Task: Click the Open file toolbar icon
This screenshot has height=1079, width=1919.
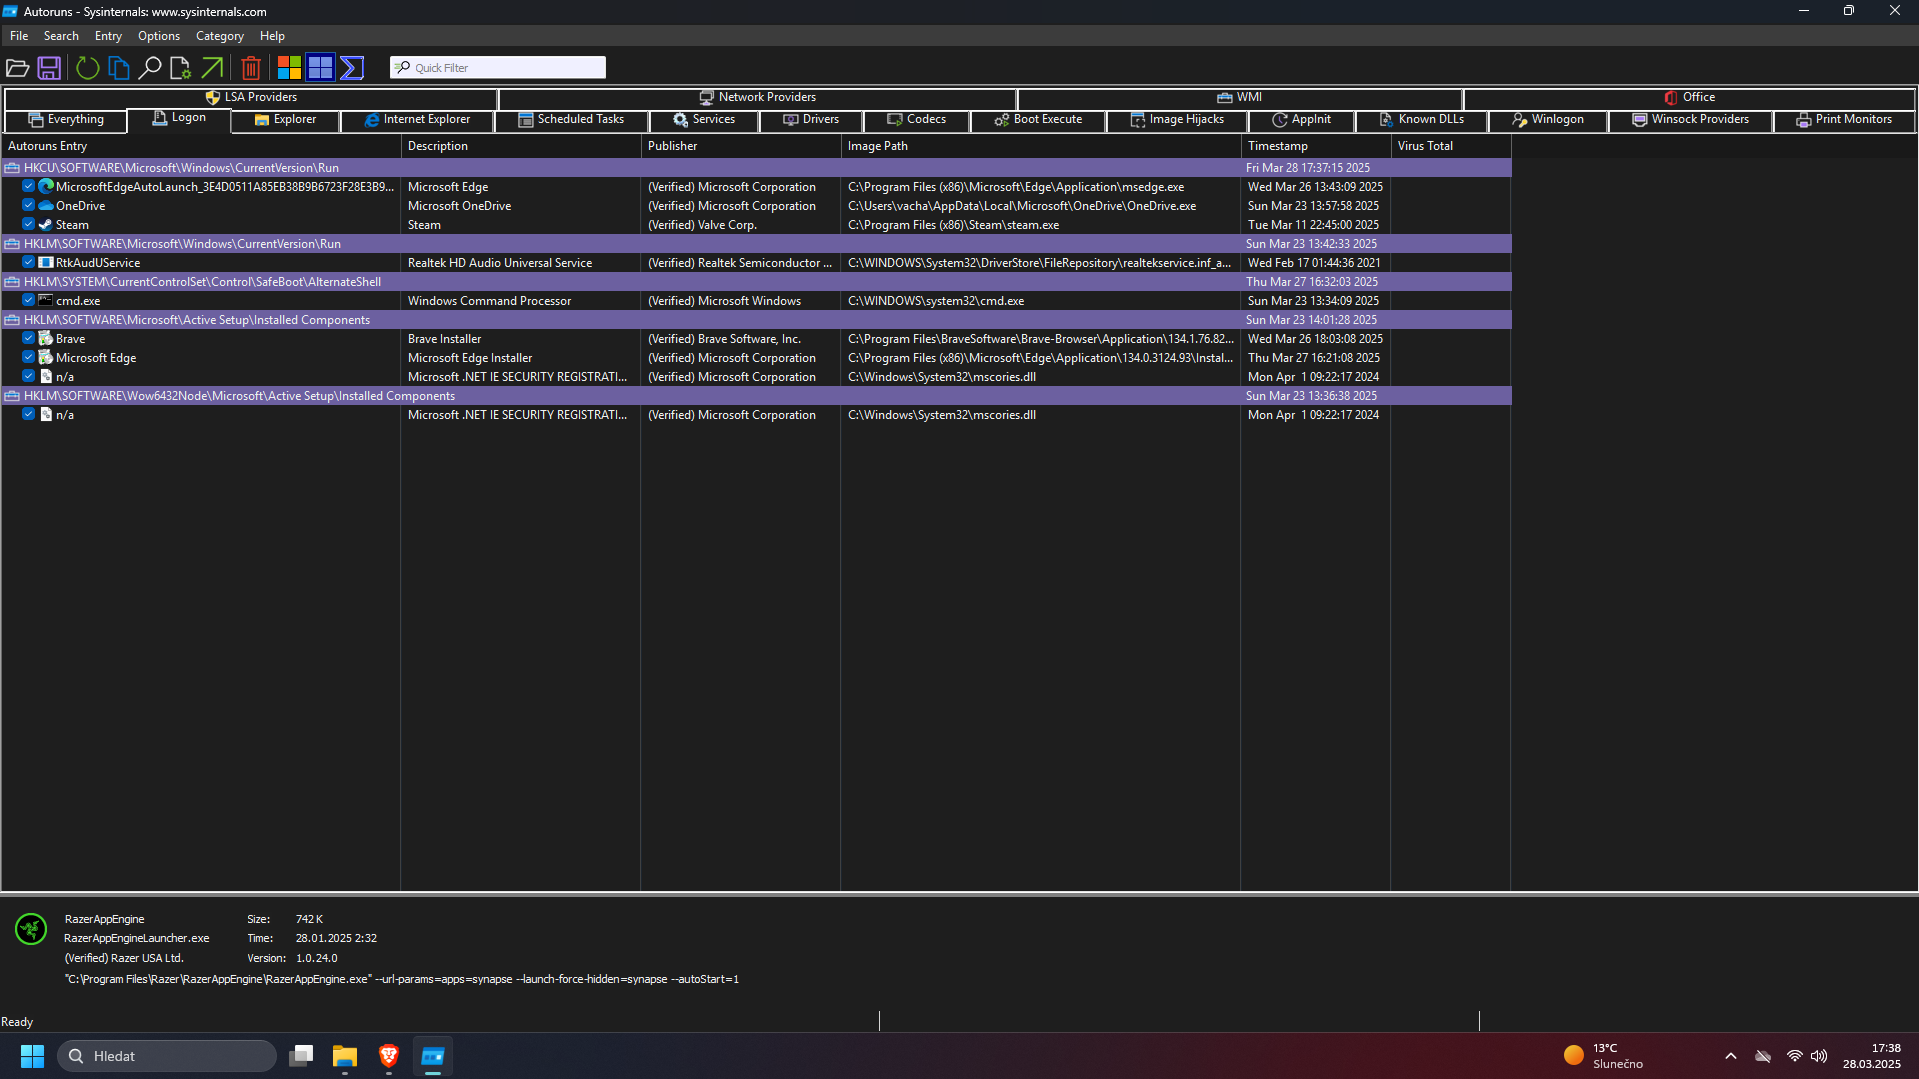Action: (17, 68)
